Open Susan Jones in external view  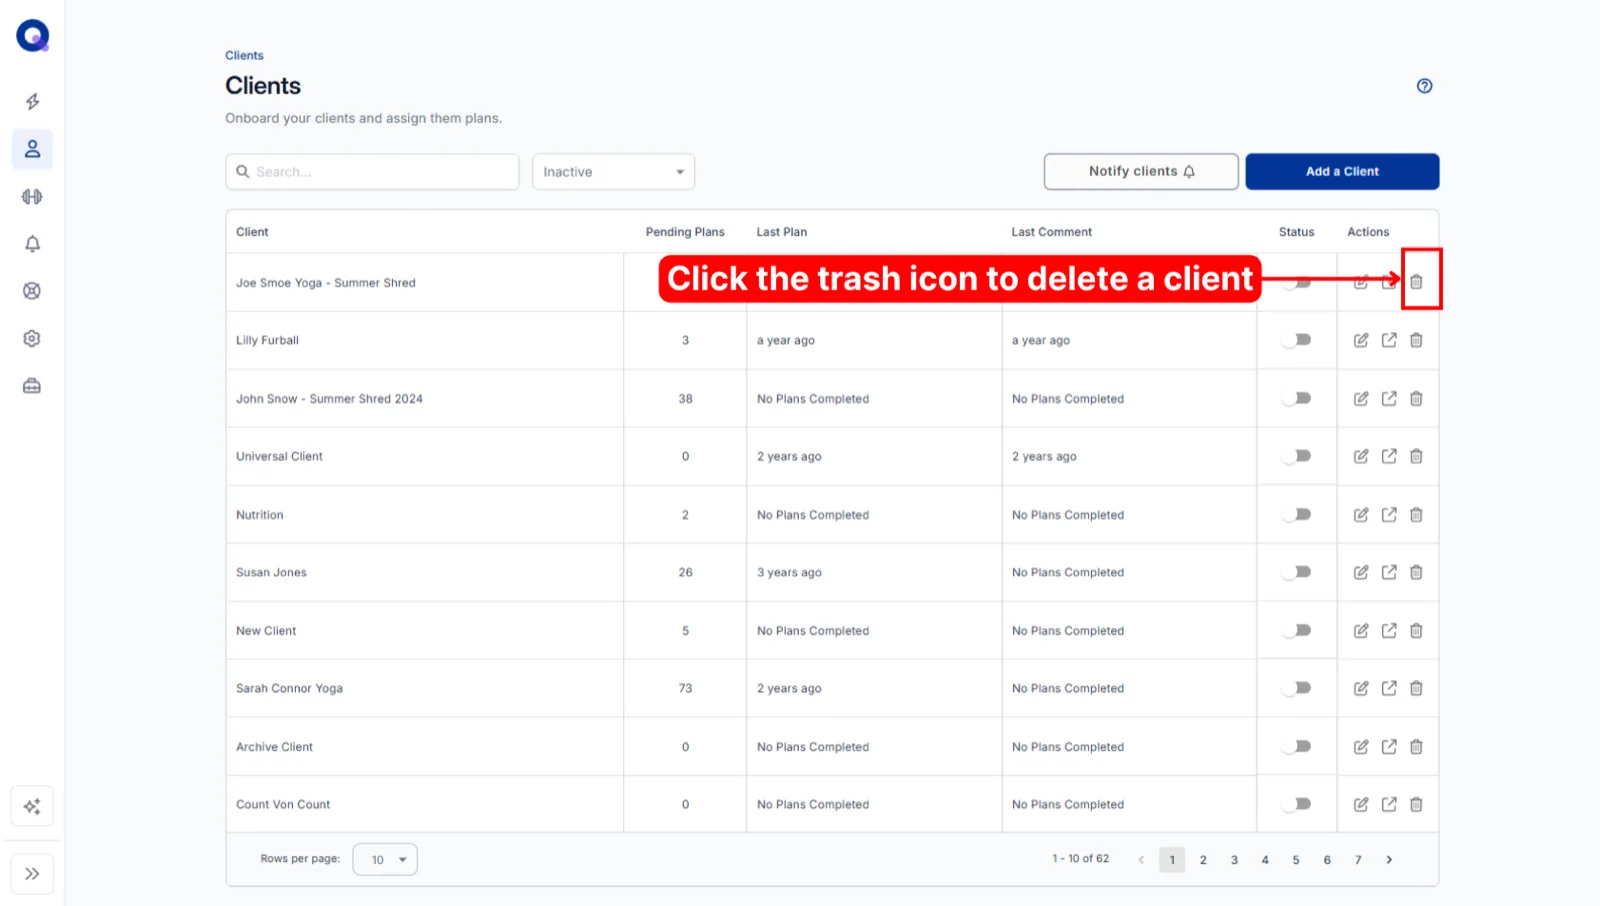(x=1389, y=572)
